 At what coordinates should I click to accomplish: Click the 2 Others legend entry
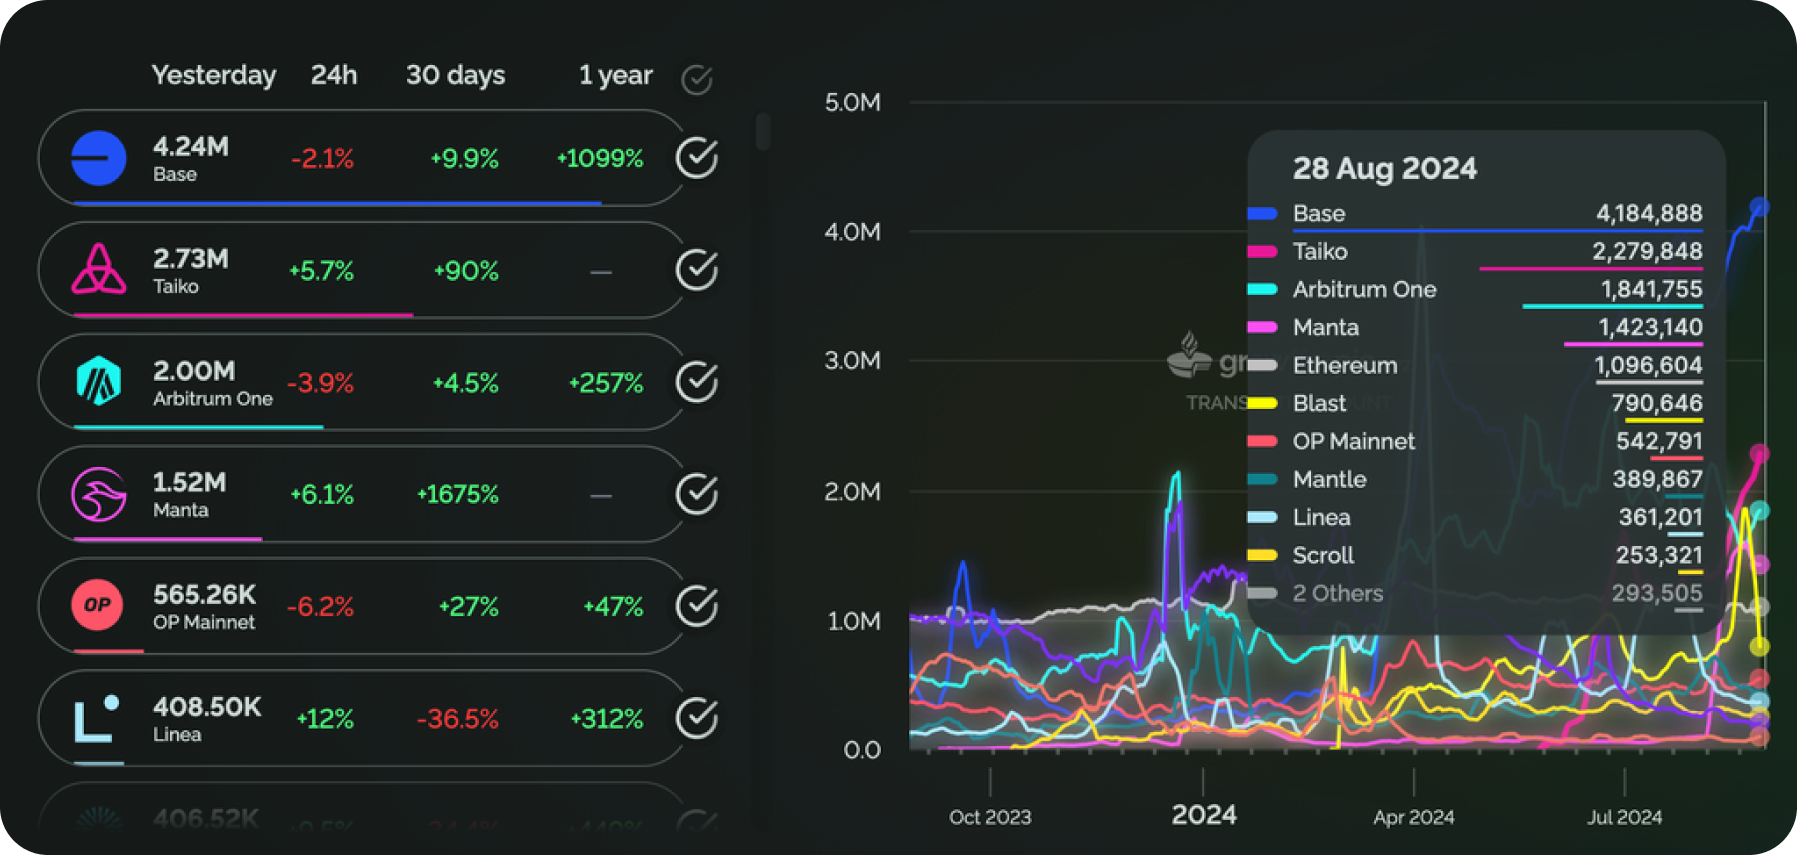tap(1337, 593)
